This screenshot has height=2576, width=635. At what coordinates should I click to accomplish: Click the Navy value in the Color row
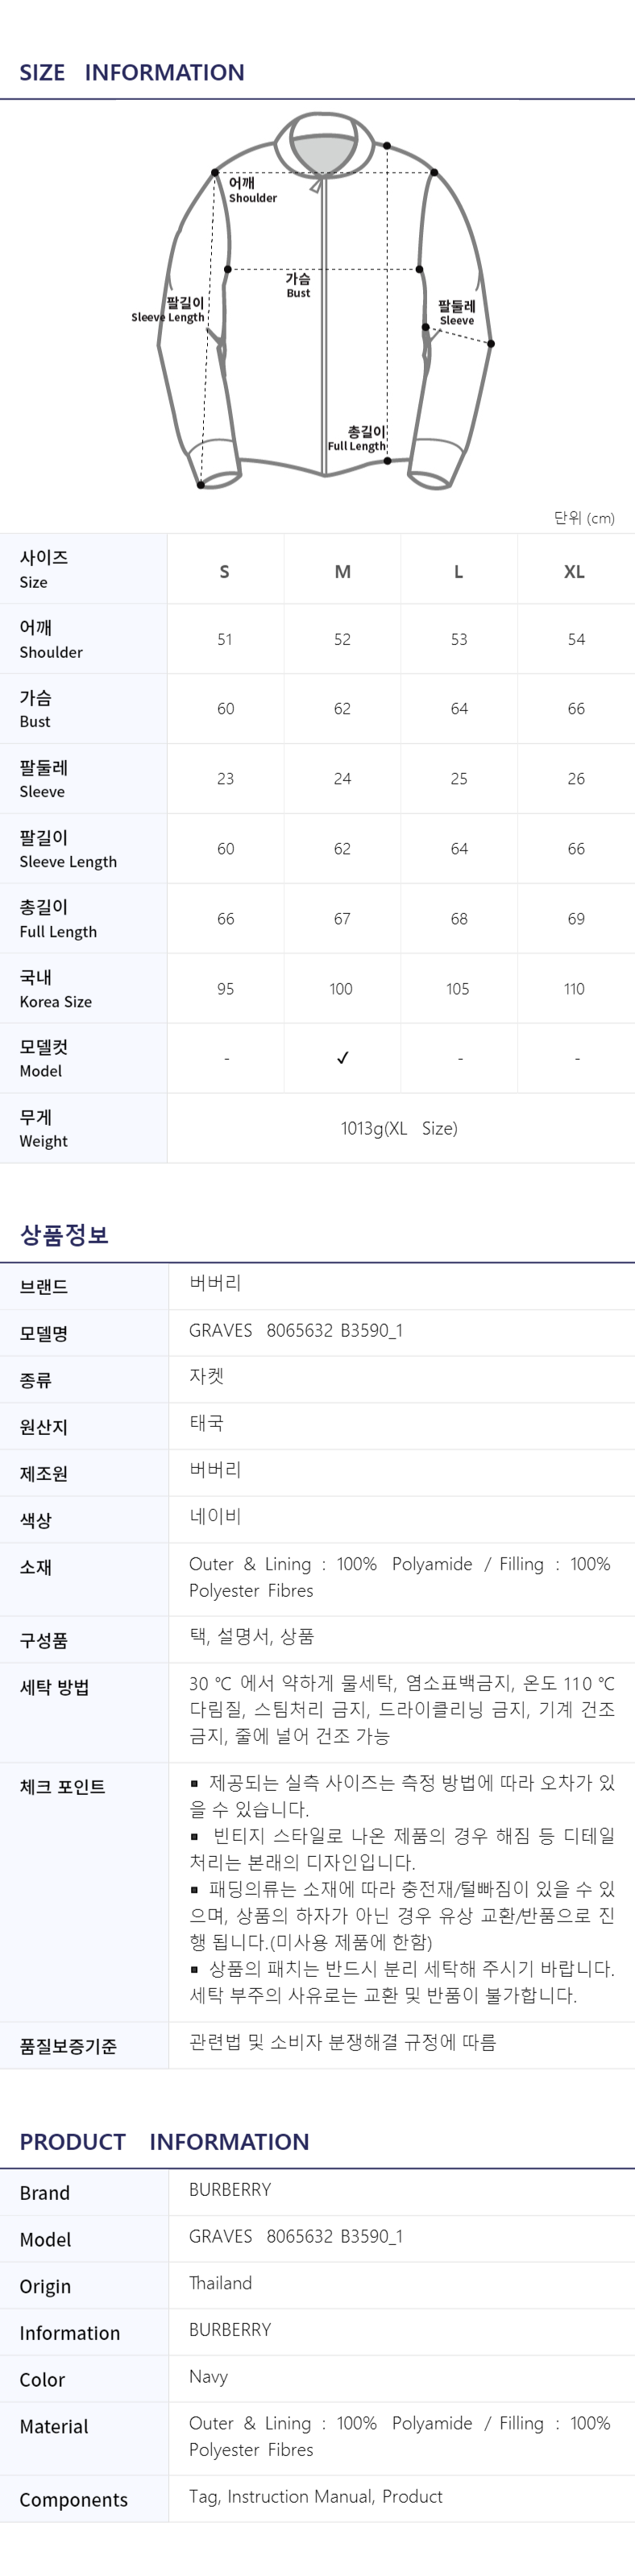click(x=209, y=2376)
